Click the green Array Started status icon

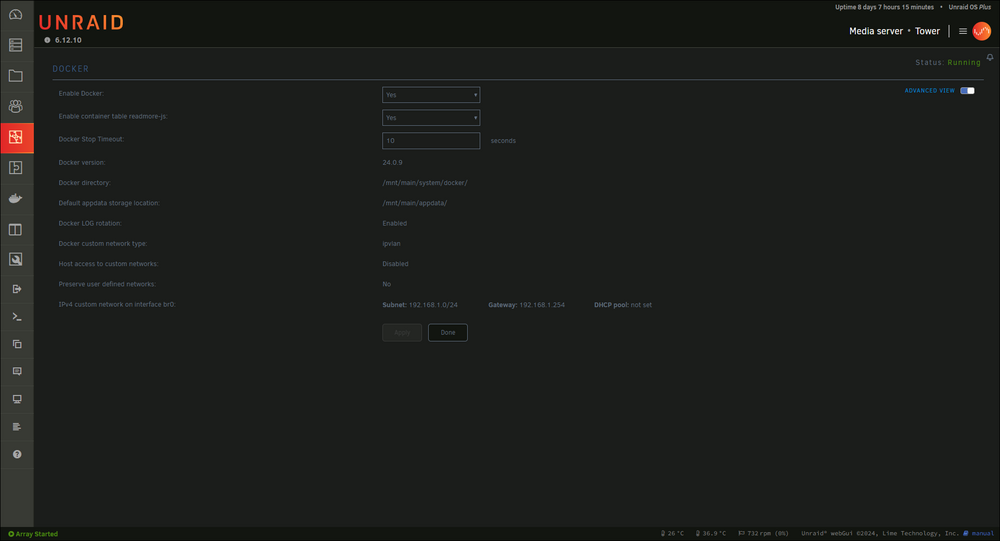pos(11,534)
